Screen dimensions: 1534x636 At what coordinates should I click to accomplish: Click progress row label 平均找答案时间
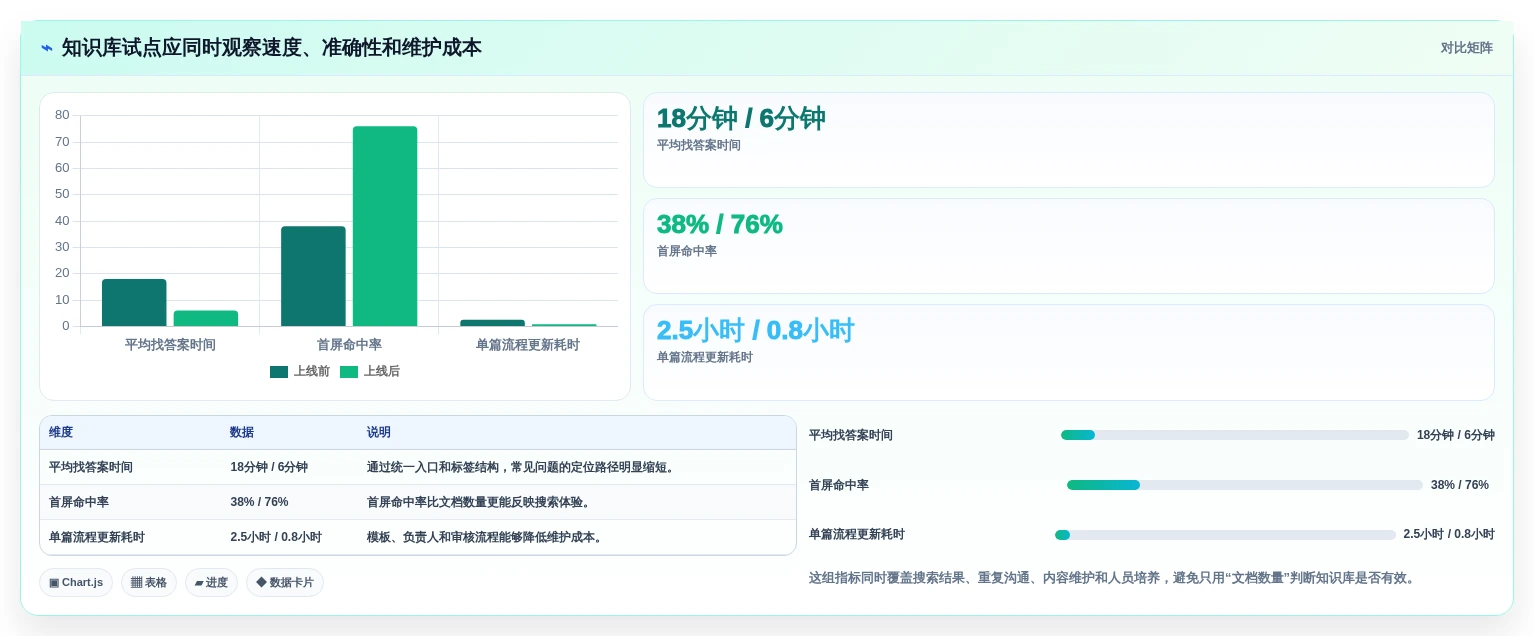851,435
